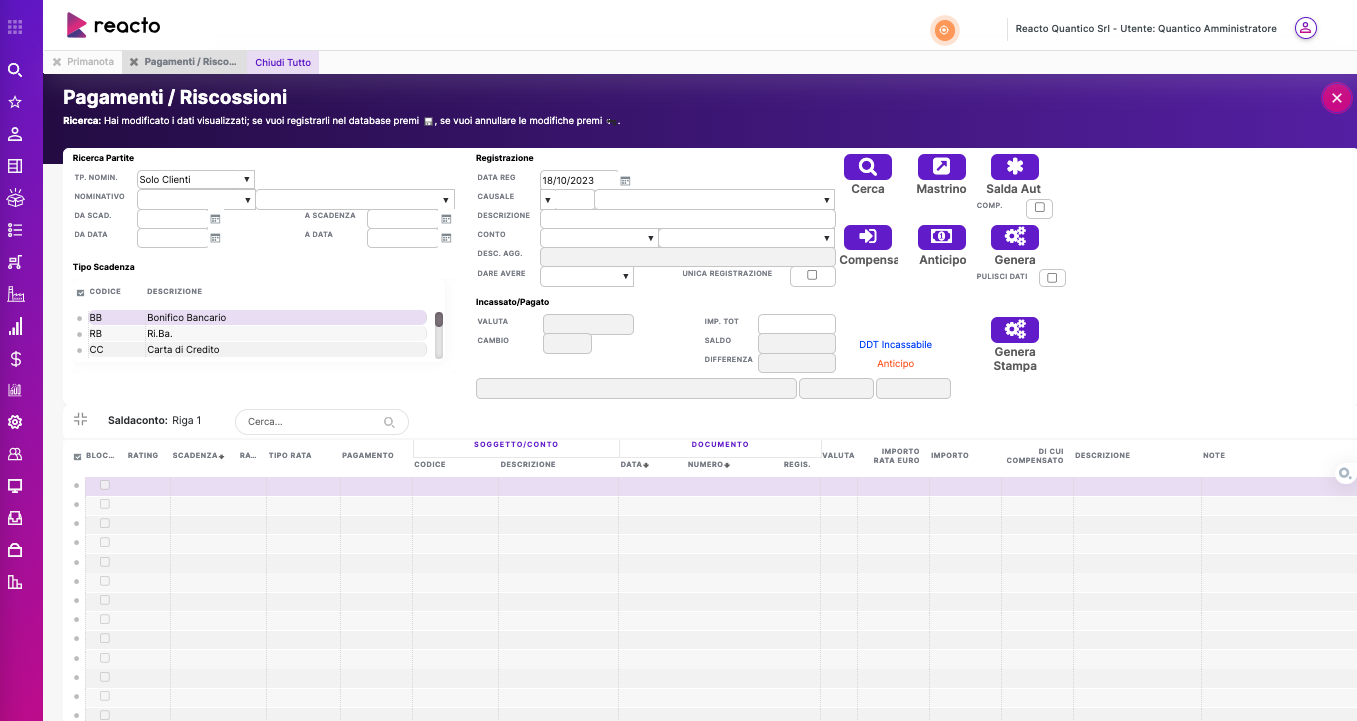Check the Bloc. checkbox of first grid row
Screen dimensions: 1357x721
pyautogui.click(x=105, y=485)
